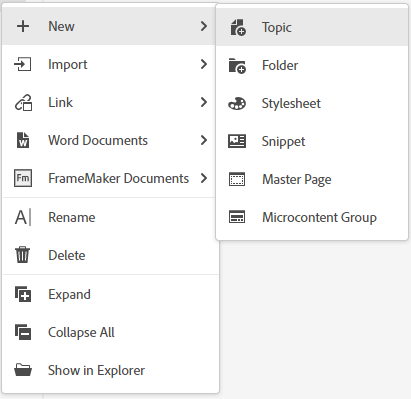The height and width of the screenshot is (399, 411).
Task: Click the Rename text cursor icon
Action: coord(23,217)
